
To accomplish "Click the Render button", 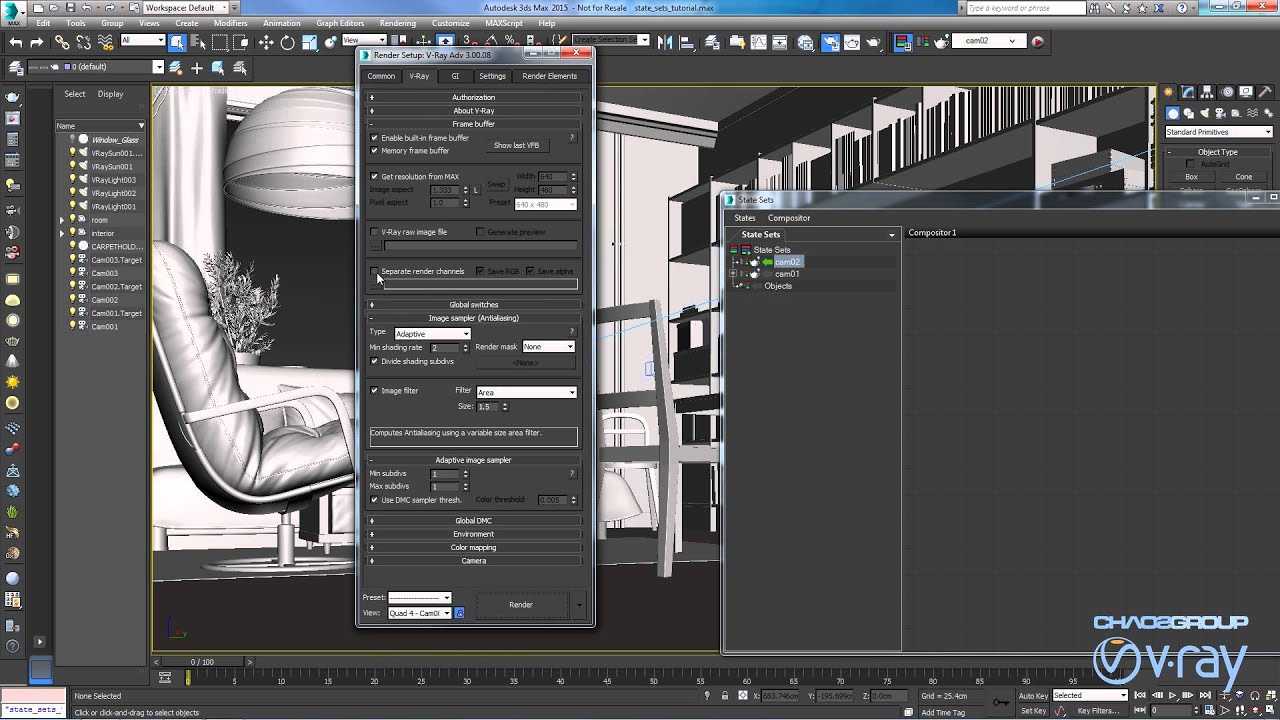I will 521,605.
